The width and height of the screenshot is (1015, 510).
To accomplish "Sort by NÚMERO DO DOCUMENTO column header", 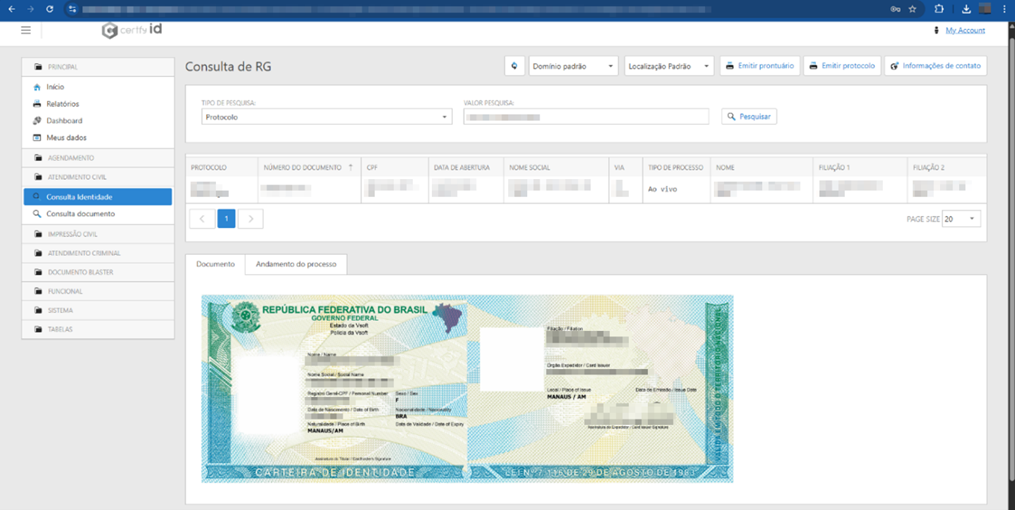I will pos(309,168).
